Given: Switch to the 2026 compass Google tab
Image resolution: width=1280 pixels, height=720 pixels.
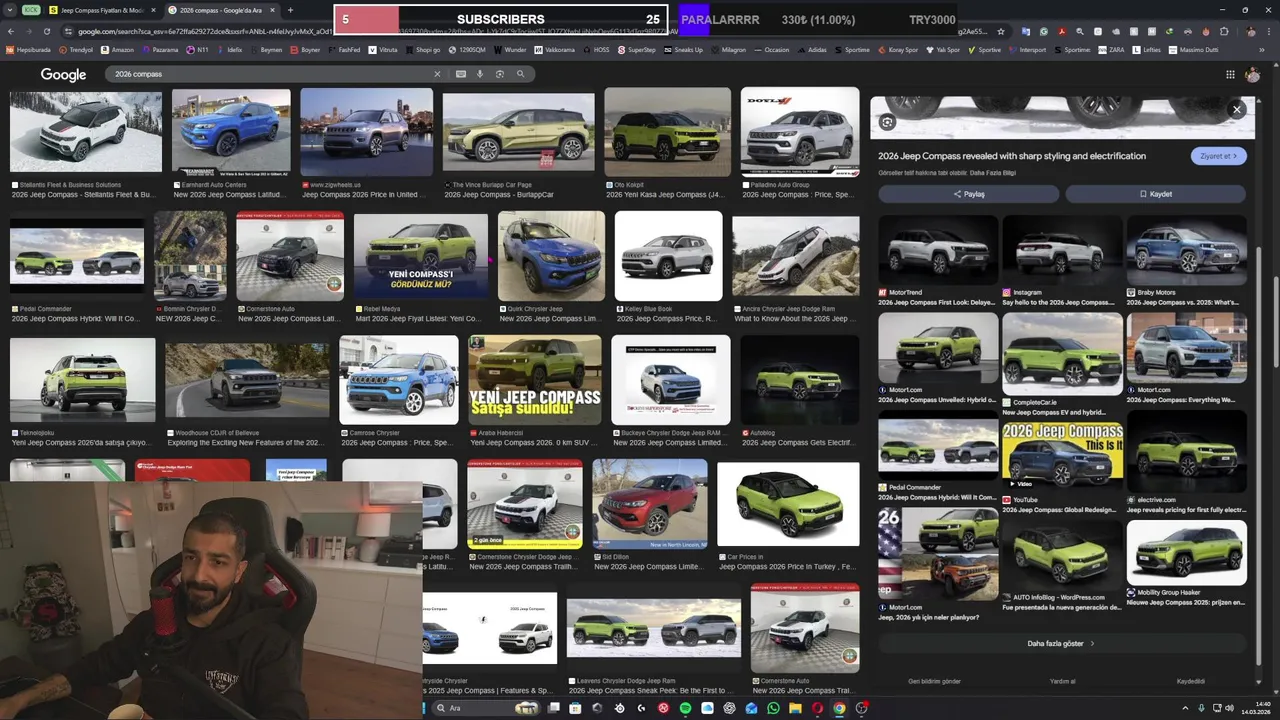Looking at the screenshot, I should [220, 10].
